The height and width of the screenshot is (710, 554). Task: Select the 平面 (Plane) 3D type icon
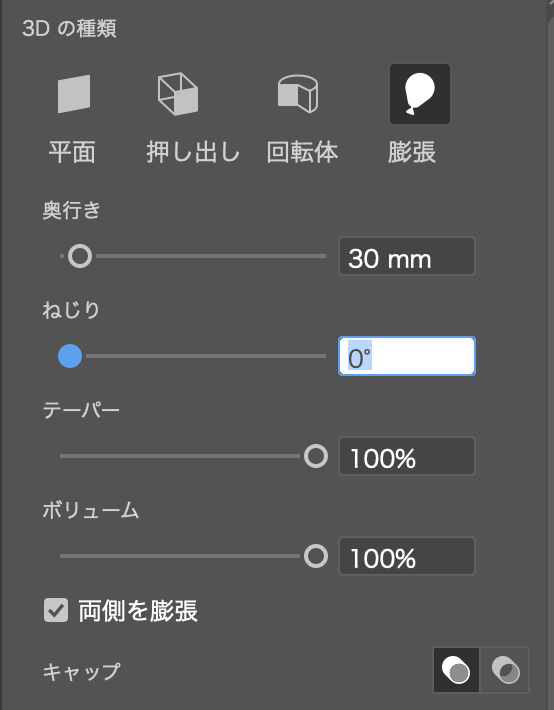[74, 94]
